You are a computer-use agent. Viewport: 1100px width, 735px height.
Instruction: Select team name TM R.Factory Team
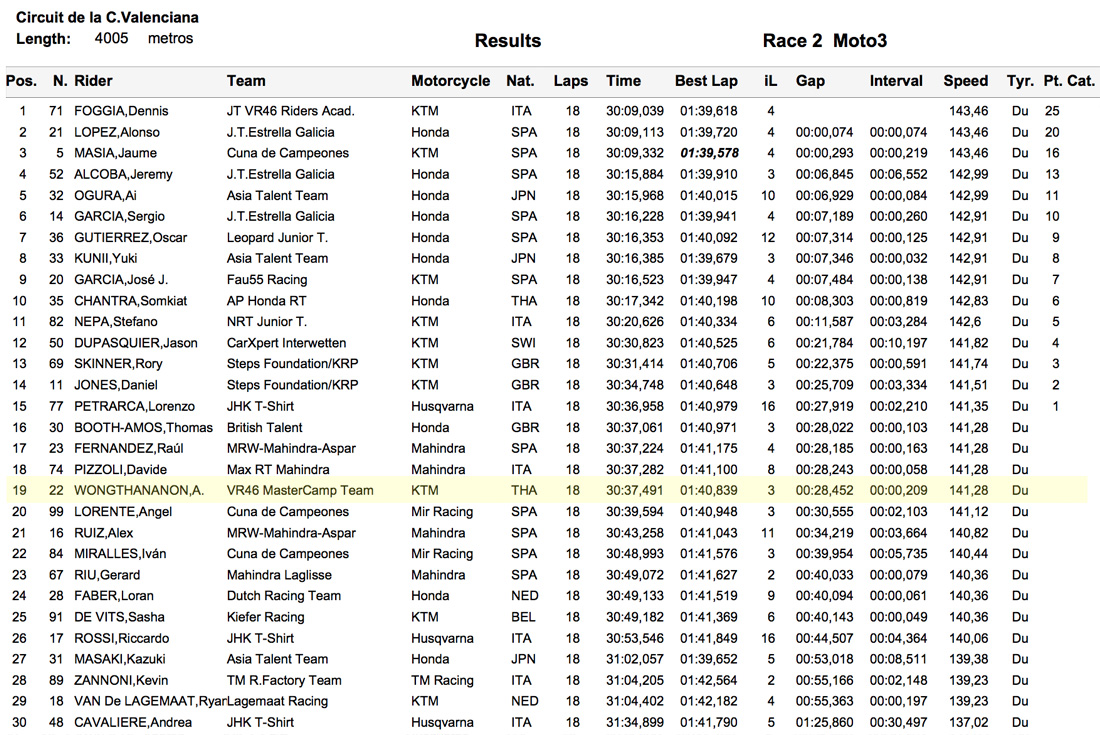pyautogui.click(x=284, y=680)
